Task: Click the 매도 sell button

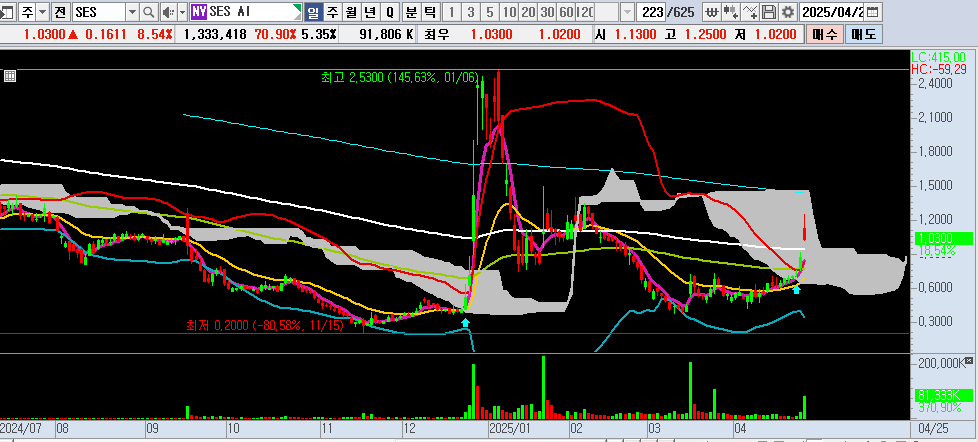Action: point(863,35)
